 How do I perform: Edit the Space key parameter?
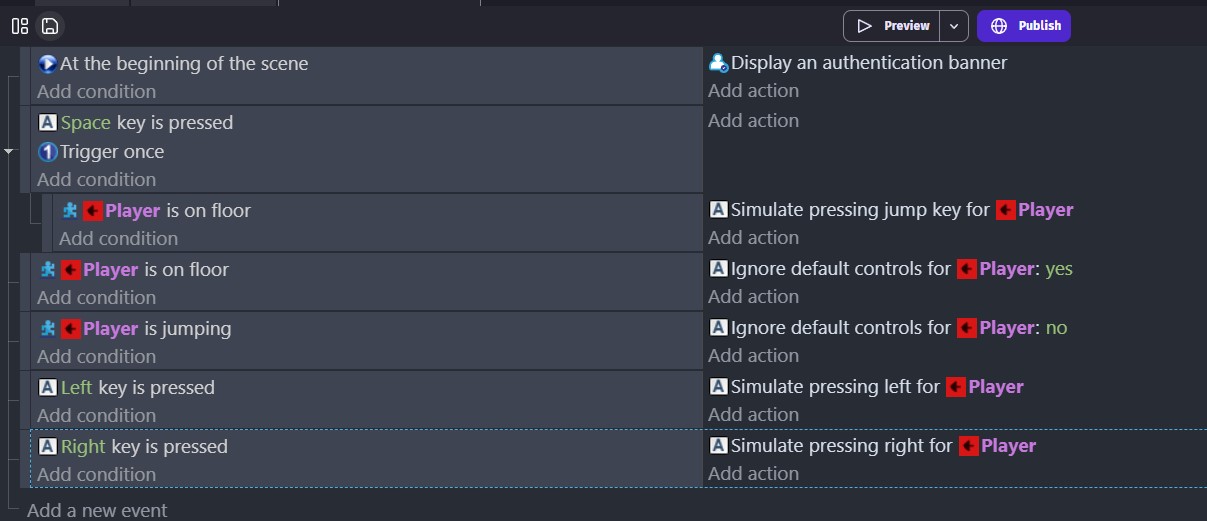pos(86,123)
